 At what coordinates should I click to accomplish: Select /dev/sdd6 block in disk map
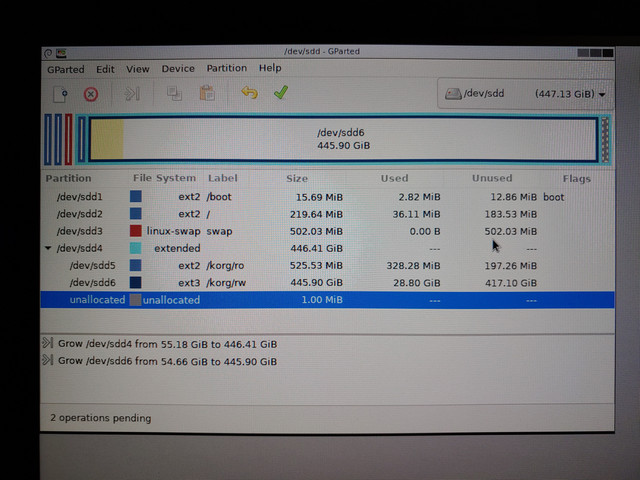343,139
